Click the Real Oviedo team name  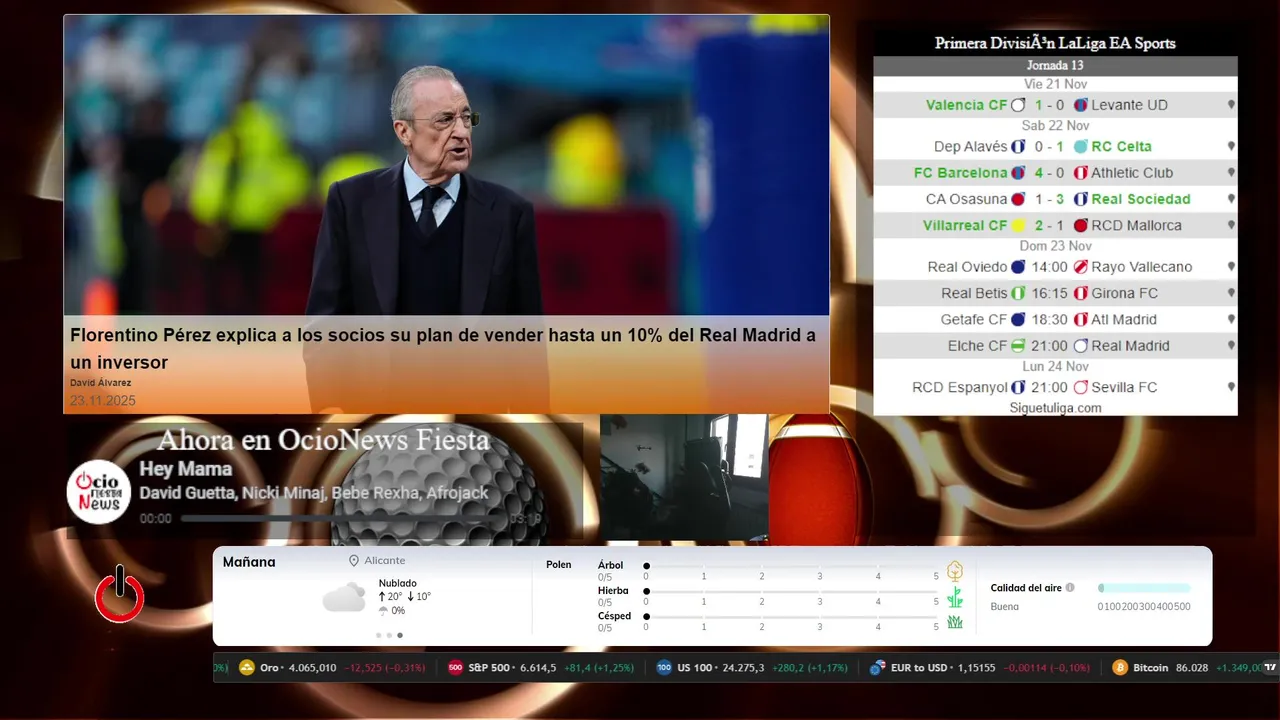[x=967, y=267]
